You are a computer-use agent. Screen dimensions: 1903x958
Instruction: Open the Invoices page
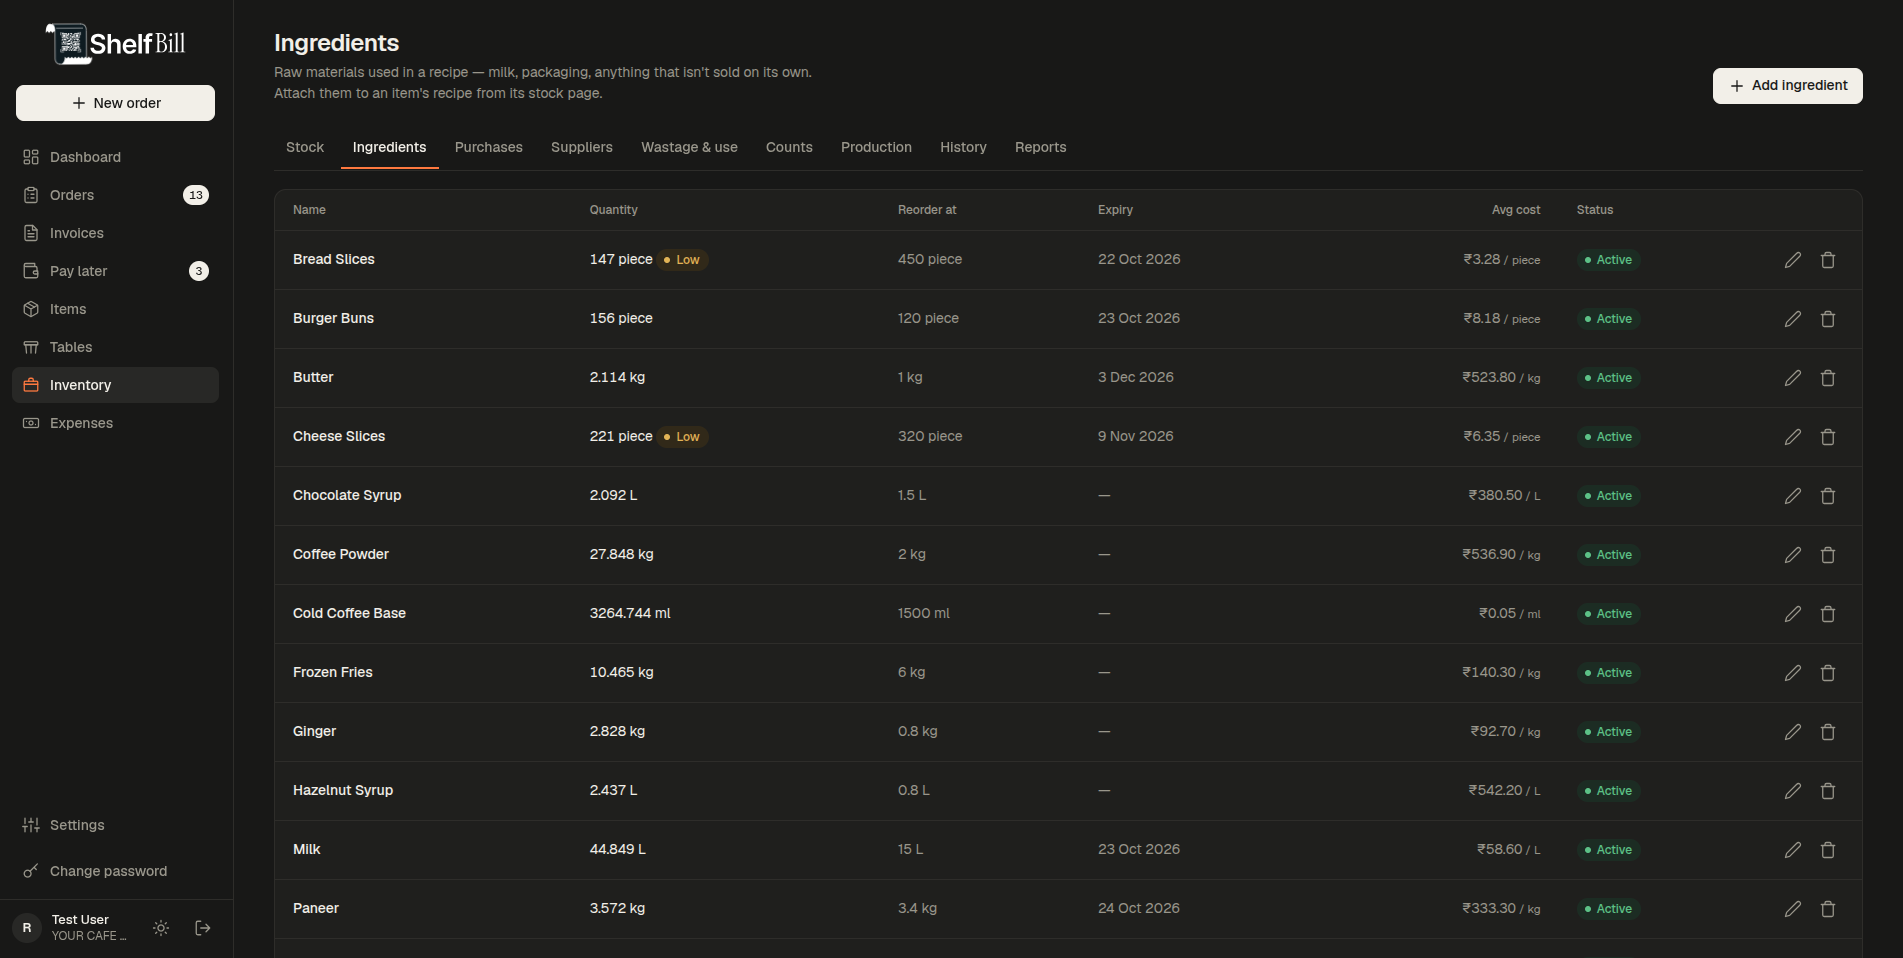coord(115,233)
